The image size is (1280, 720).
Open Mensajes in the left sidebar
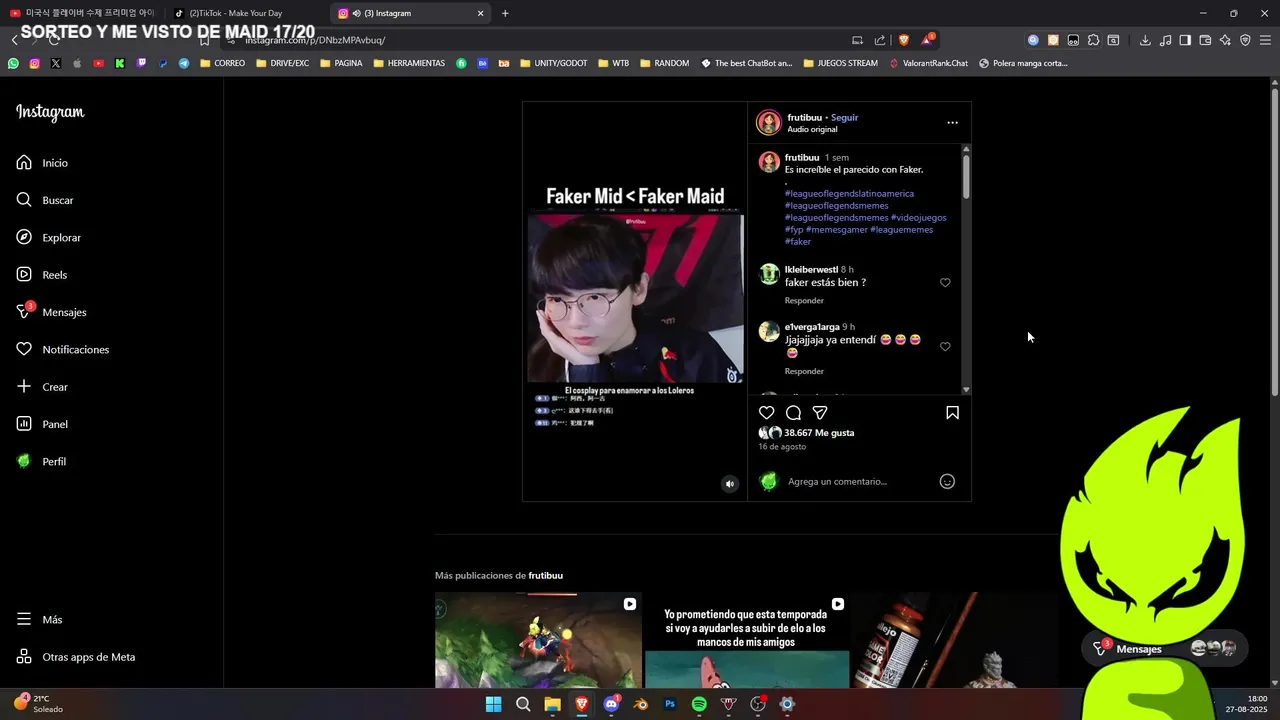point(51,312)
